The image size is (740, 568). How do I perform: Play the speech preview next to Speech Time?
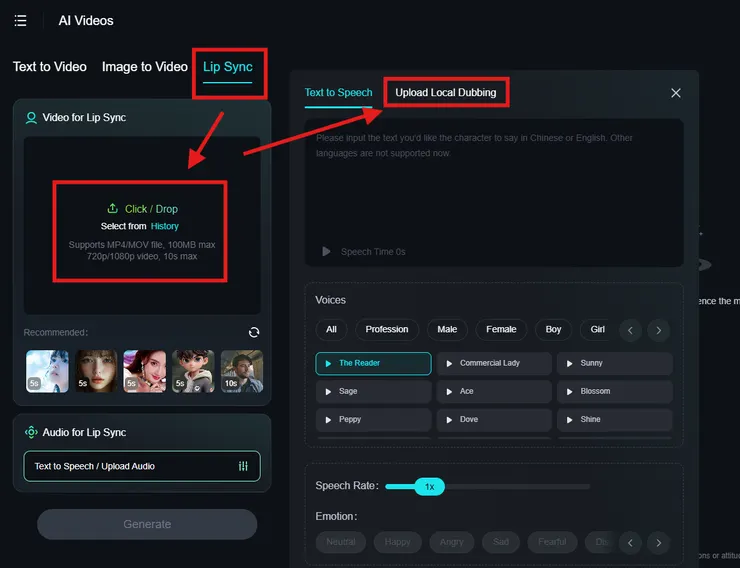(326, 251)
